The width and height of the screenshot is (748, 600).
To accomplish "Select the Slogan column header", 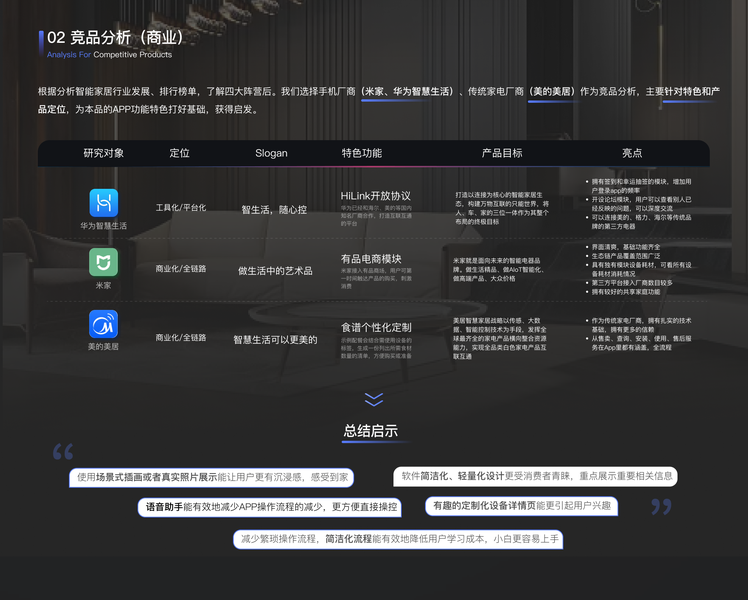I will pos(271,153).
